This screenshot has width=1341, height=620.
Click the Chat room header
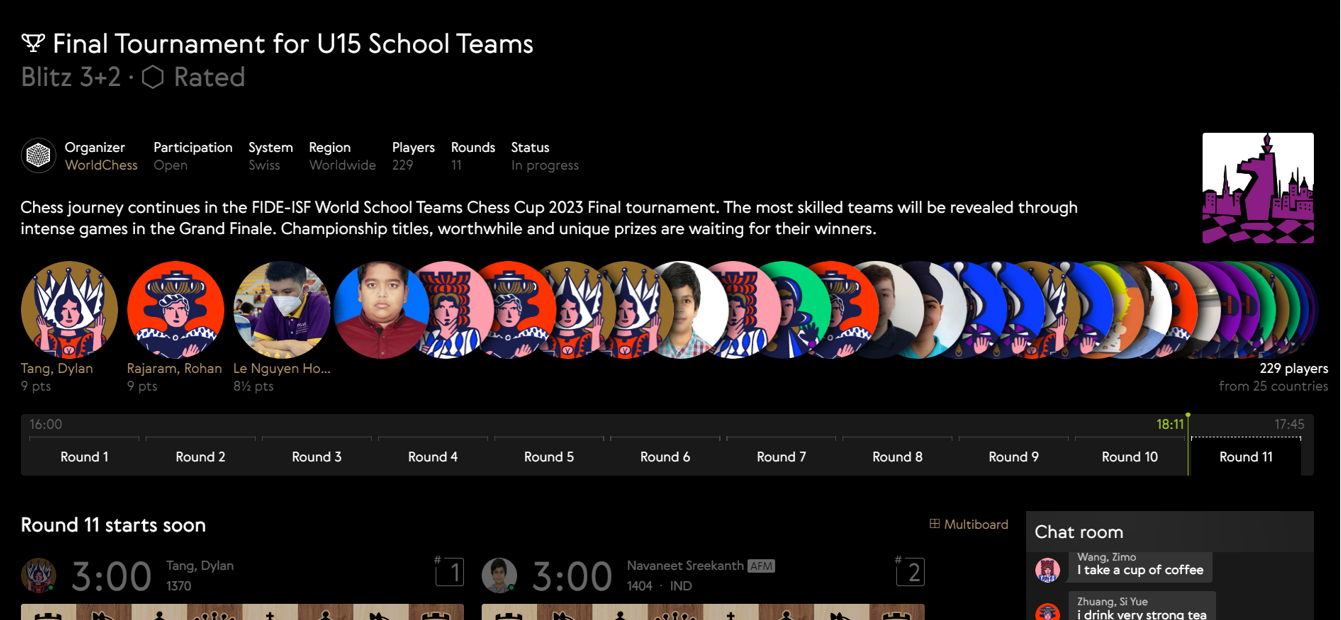click(1079, 532)
